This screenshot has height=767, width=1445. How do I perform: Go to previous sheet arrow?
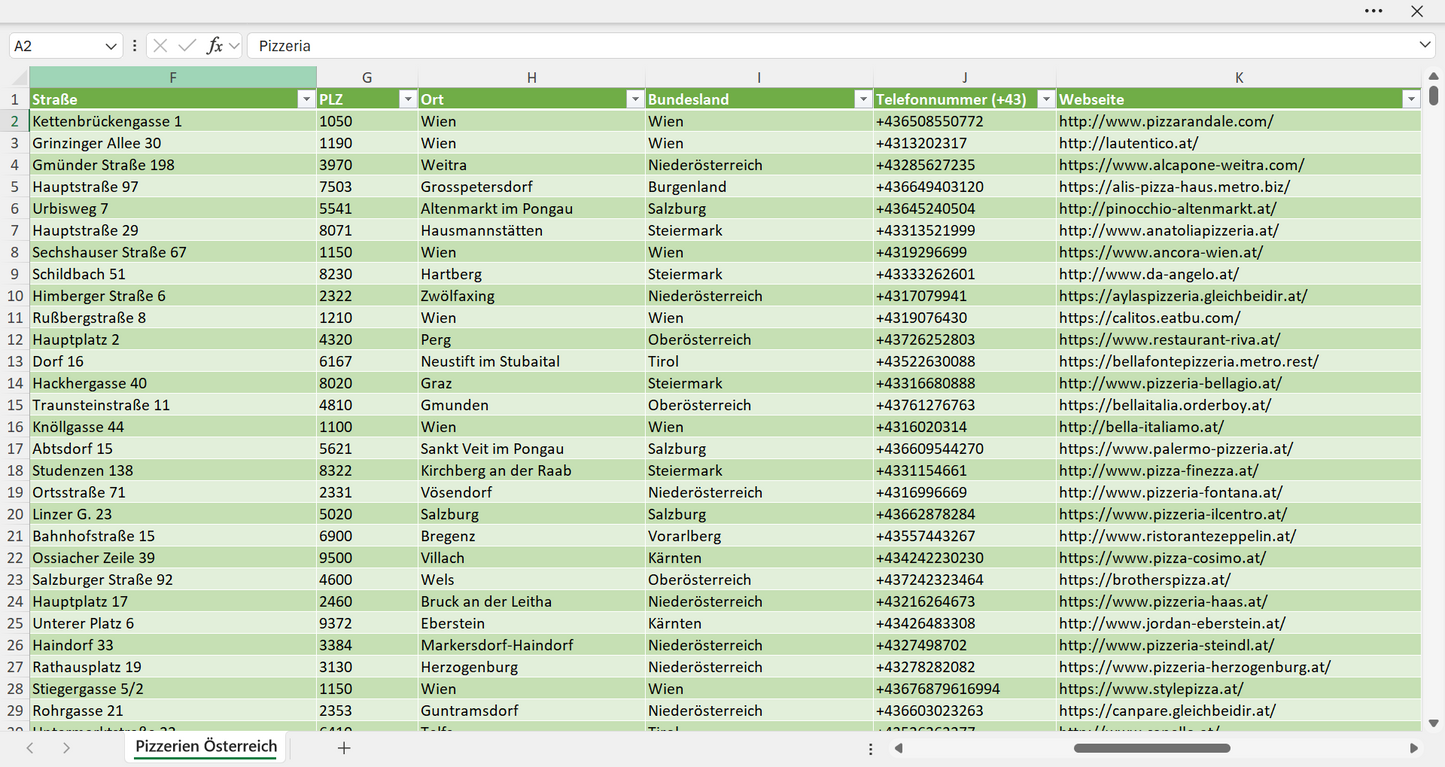coord(30,747)
